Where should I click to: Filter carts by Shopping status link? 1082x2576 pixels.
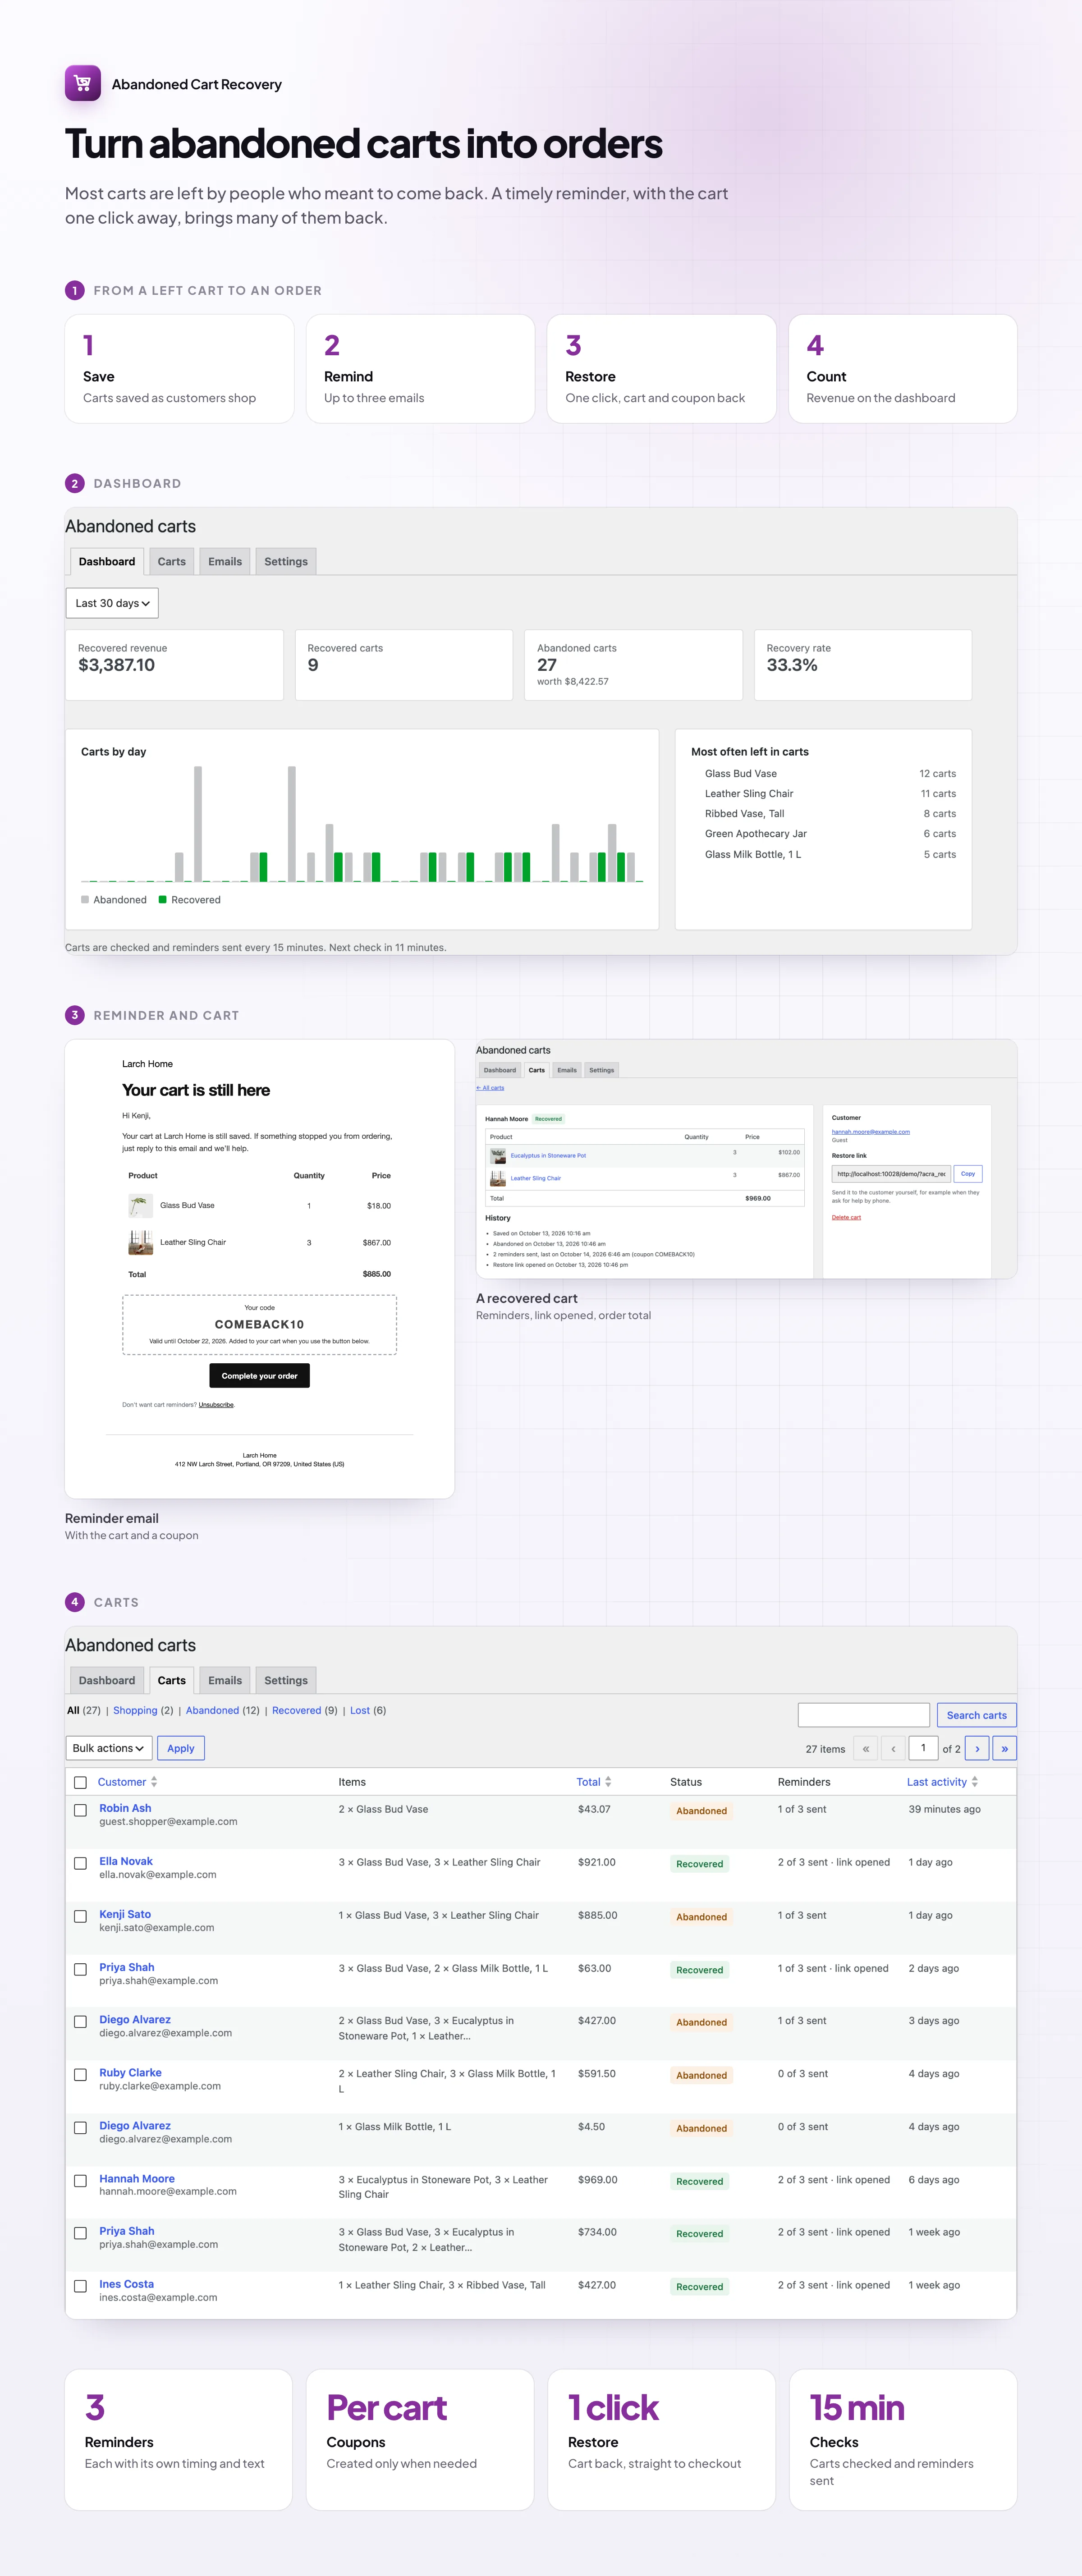135,1711
